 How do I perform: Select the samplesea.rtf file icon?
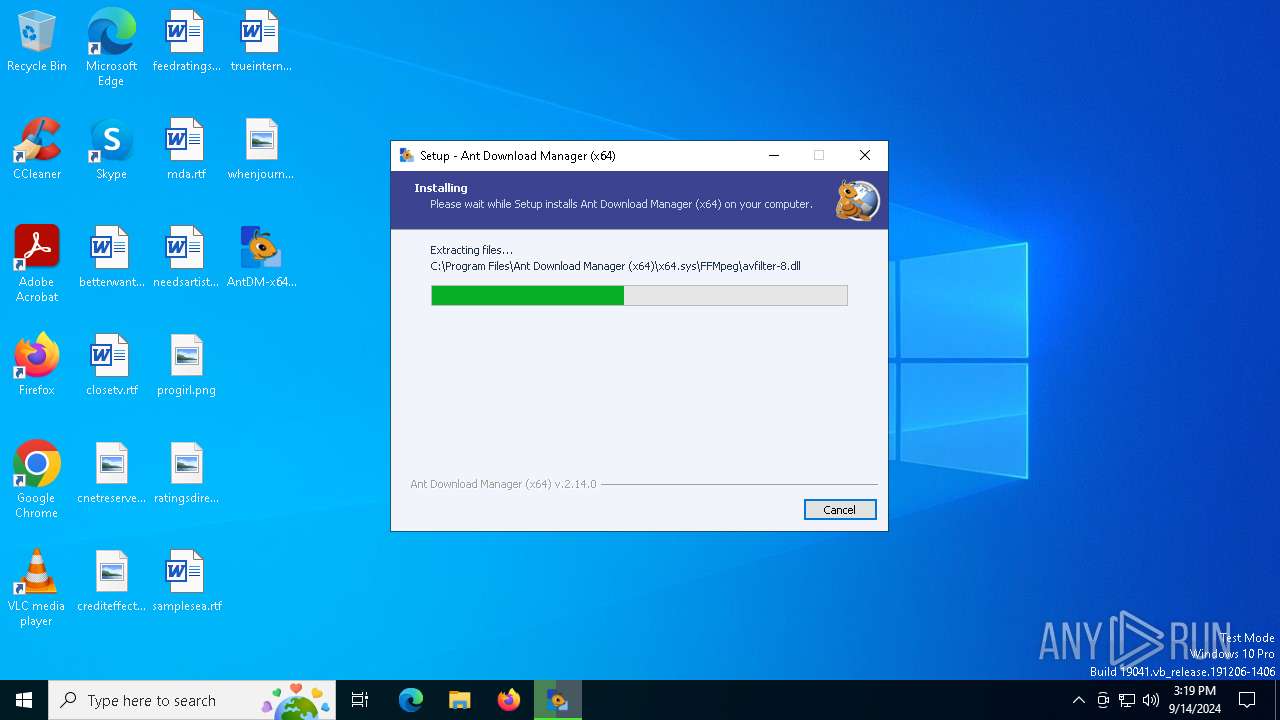click(x=186, y=582)
